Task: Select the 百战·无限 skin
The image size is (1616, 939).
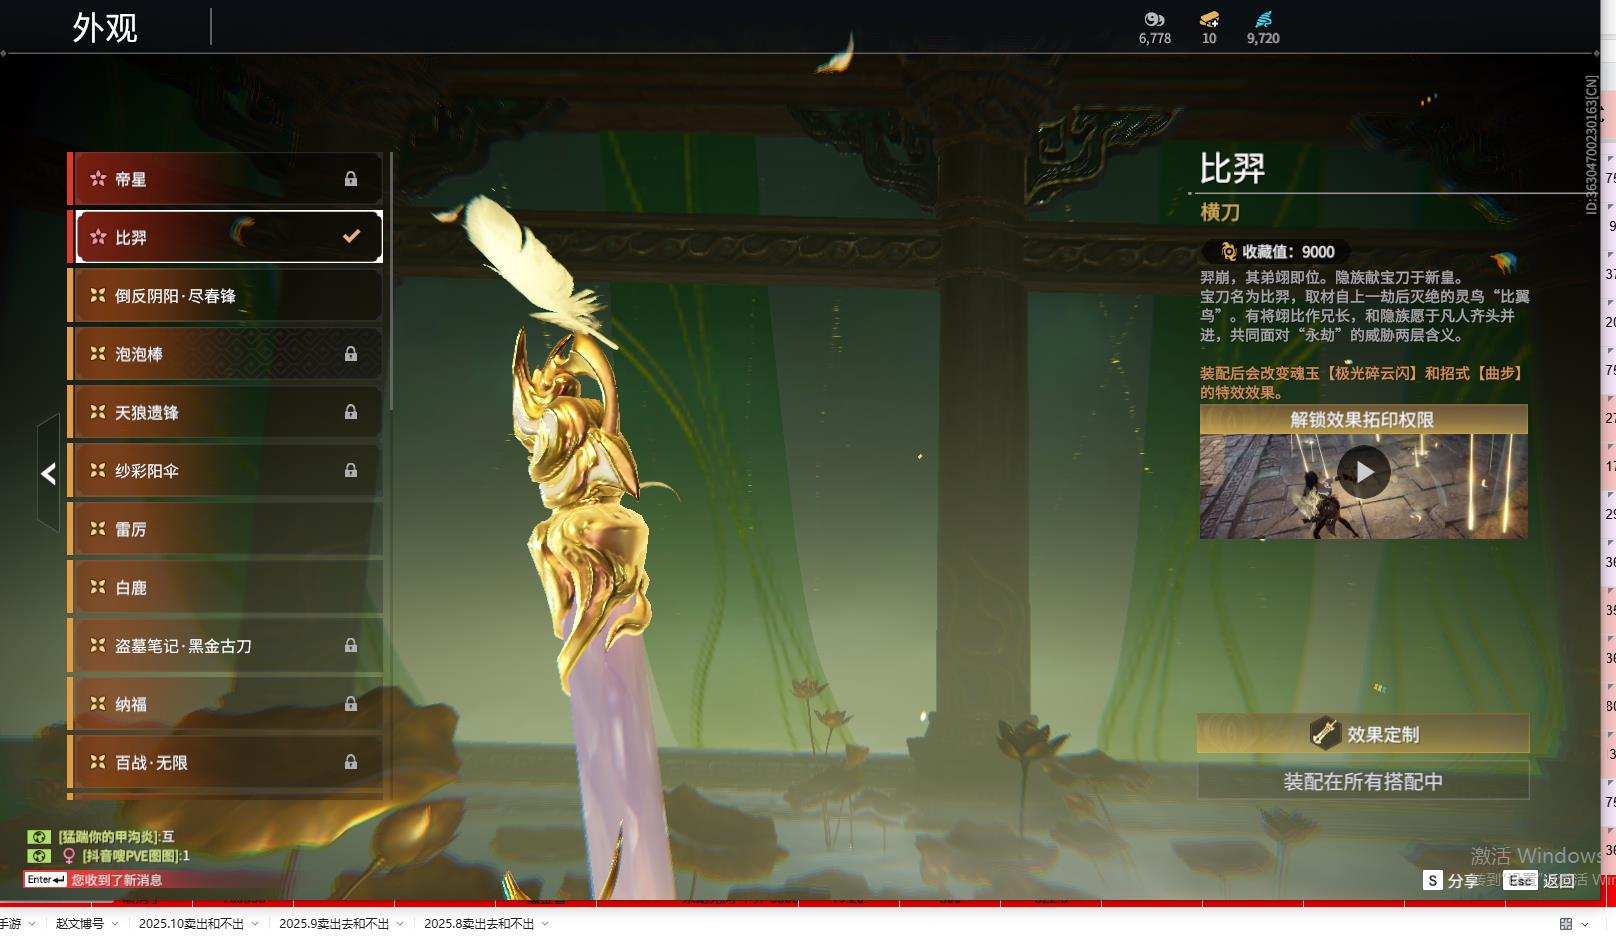Action: point(225,762)
